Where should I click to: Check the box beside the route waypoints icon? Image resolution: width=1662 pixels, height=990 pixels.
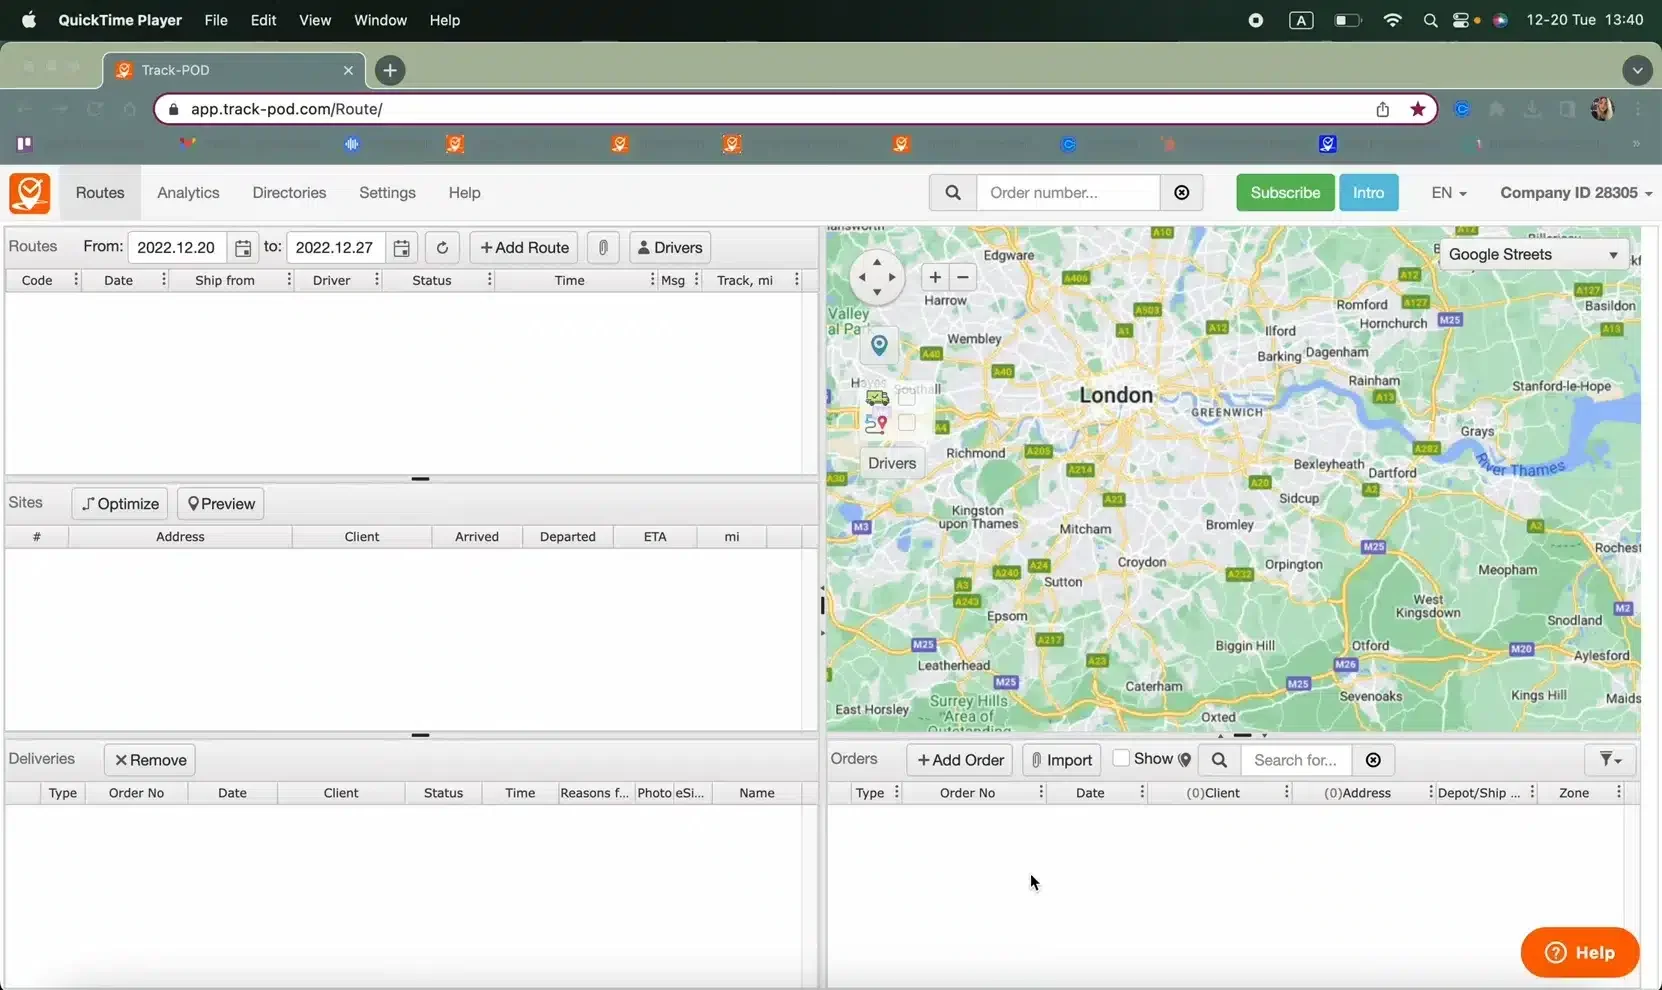pyautogui.click(x=908, y=422)
